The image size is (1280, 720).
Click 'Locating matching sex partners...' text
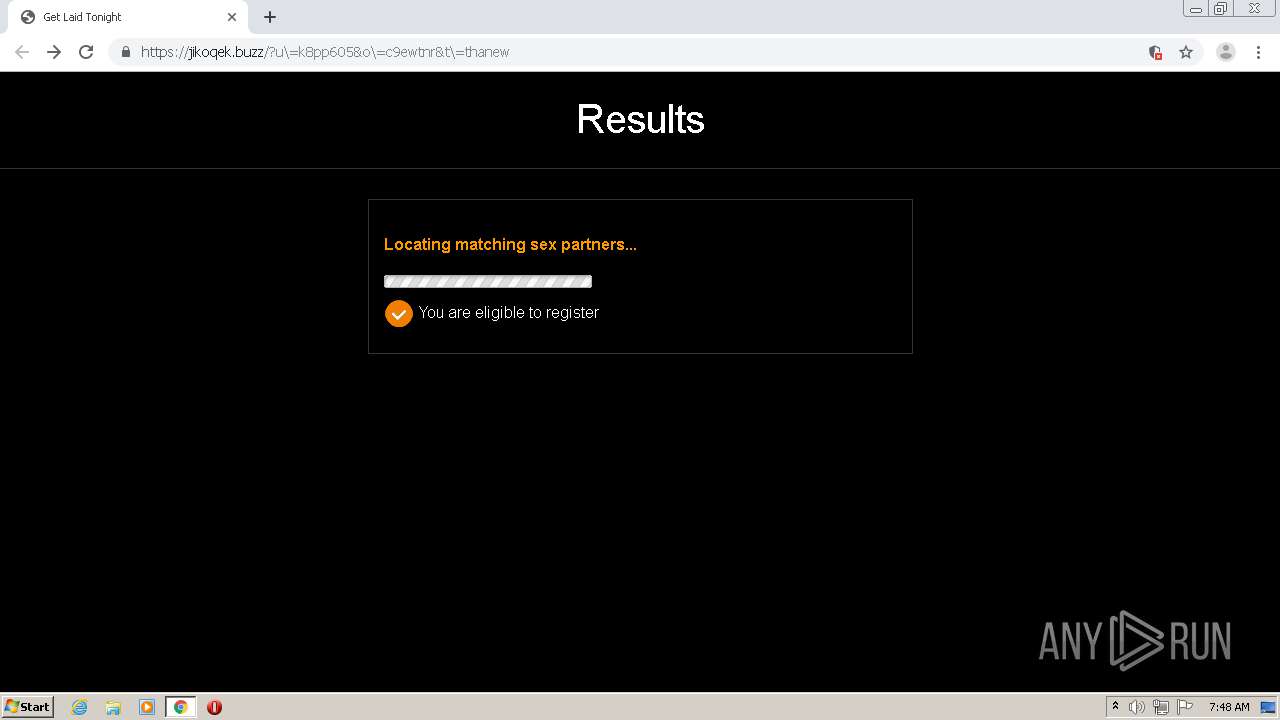[x=510, y=244]
